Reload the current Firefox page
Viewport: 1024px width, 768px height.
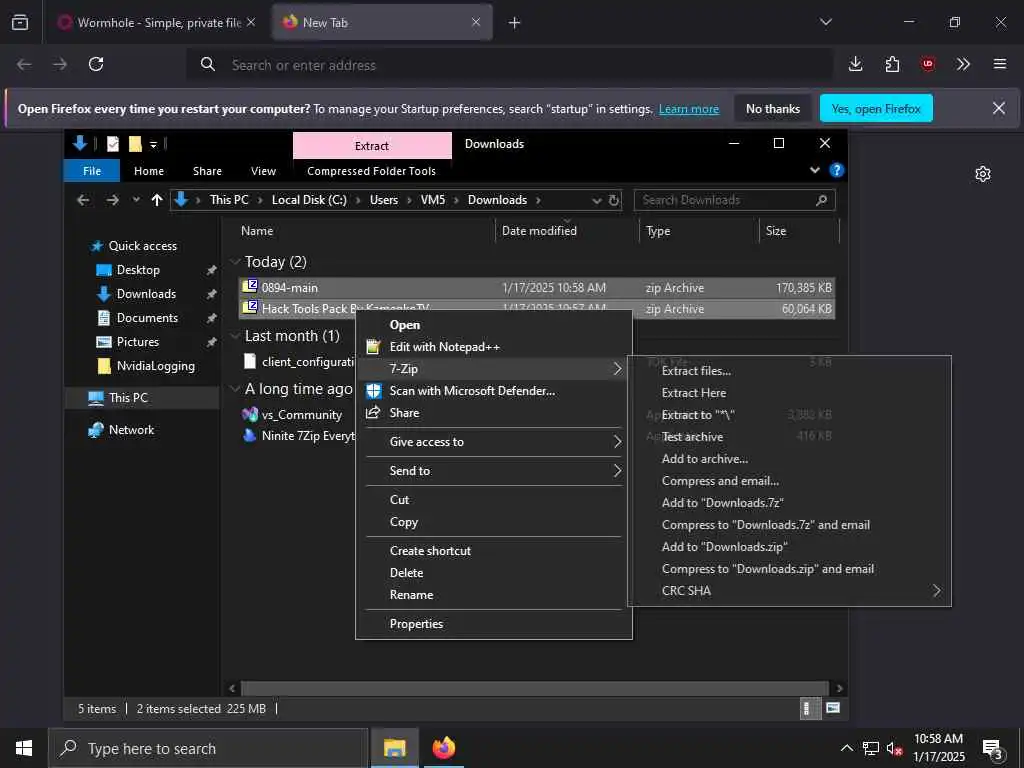(x=96, y=64)
